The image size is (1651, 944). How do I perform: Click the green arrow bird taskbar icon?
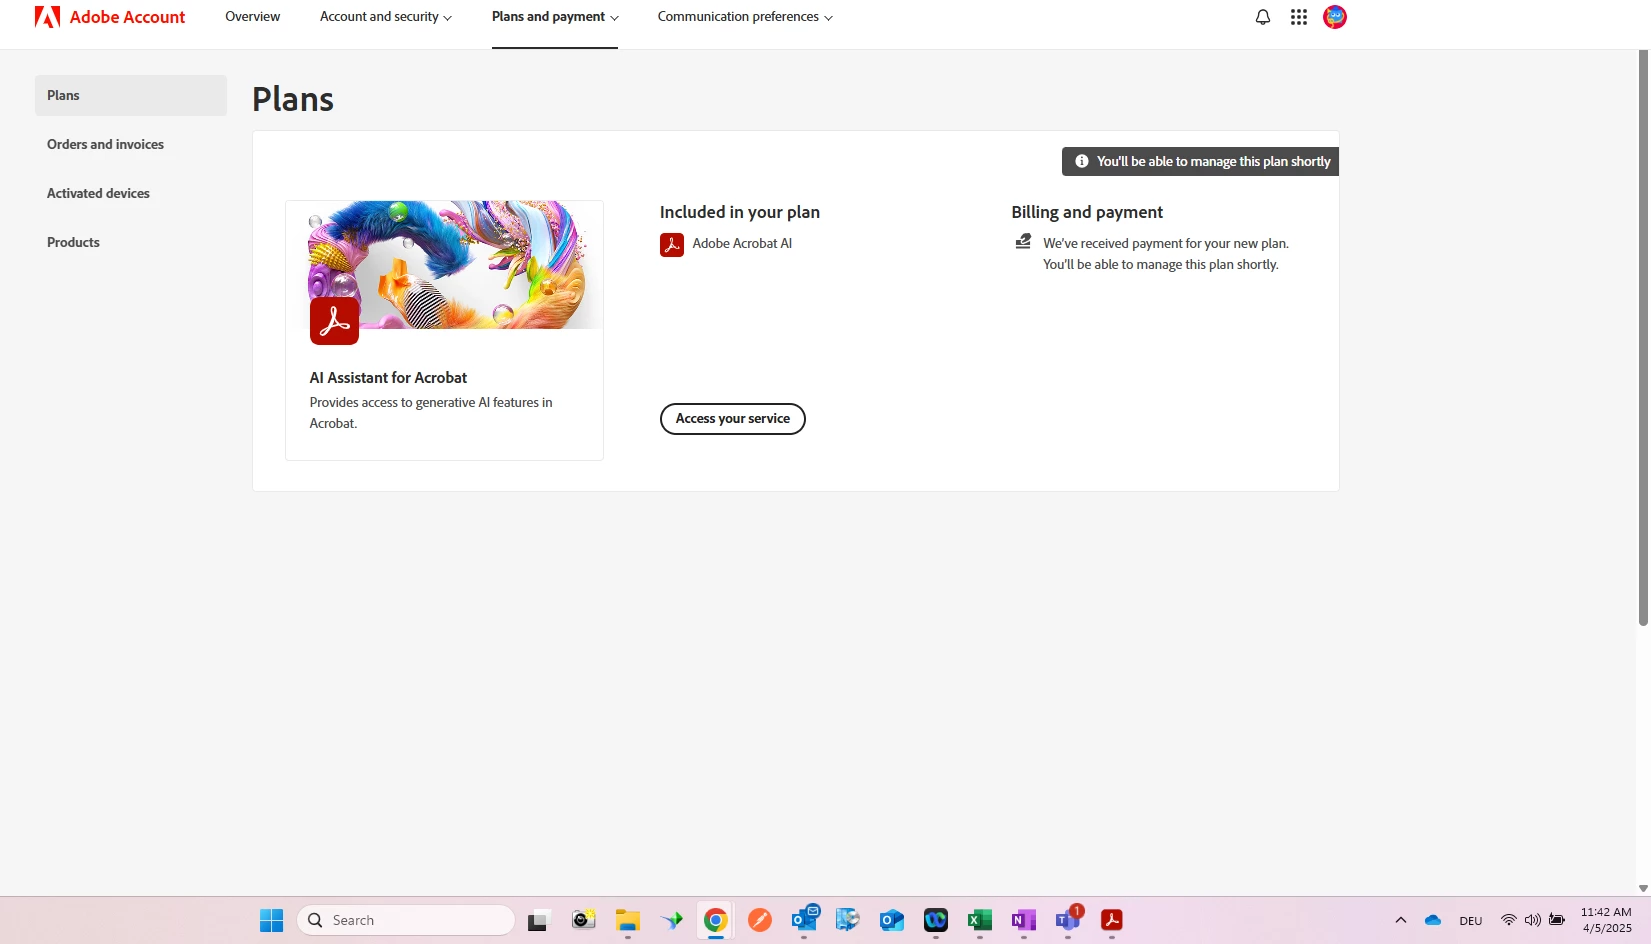[x=672, y=920]
